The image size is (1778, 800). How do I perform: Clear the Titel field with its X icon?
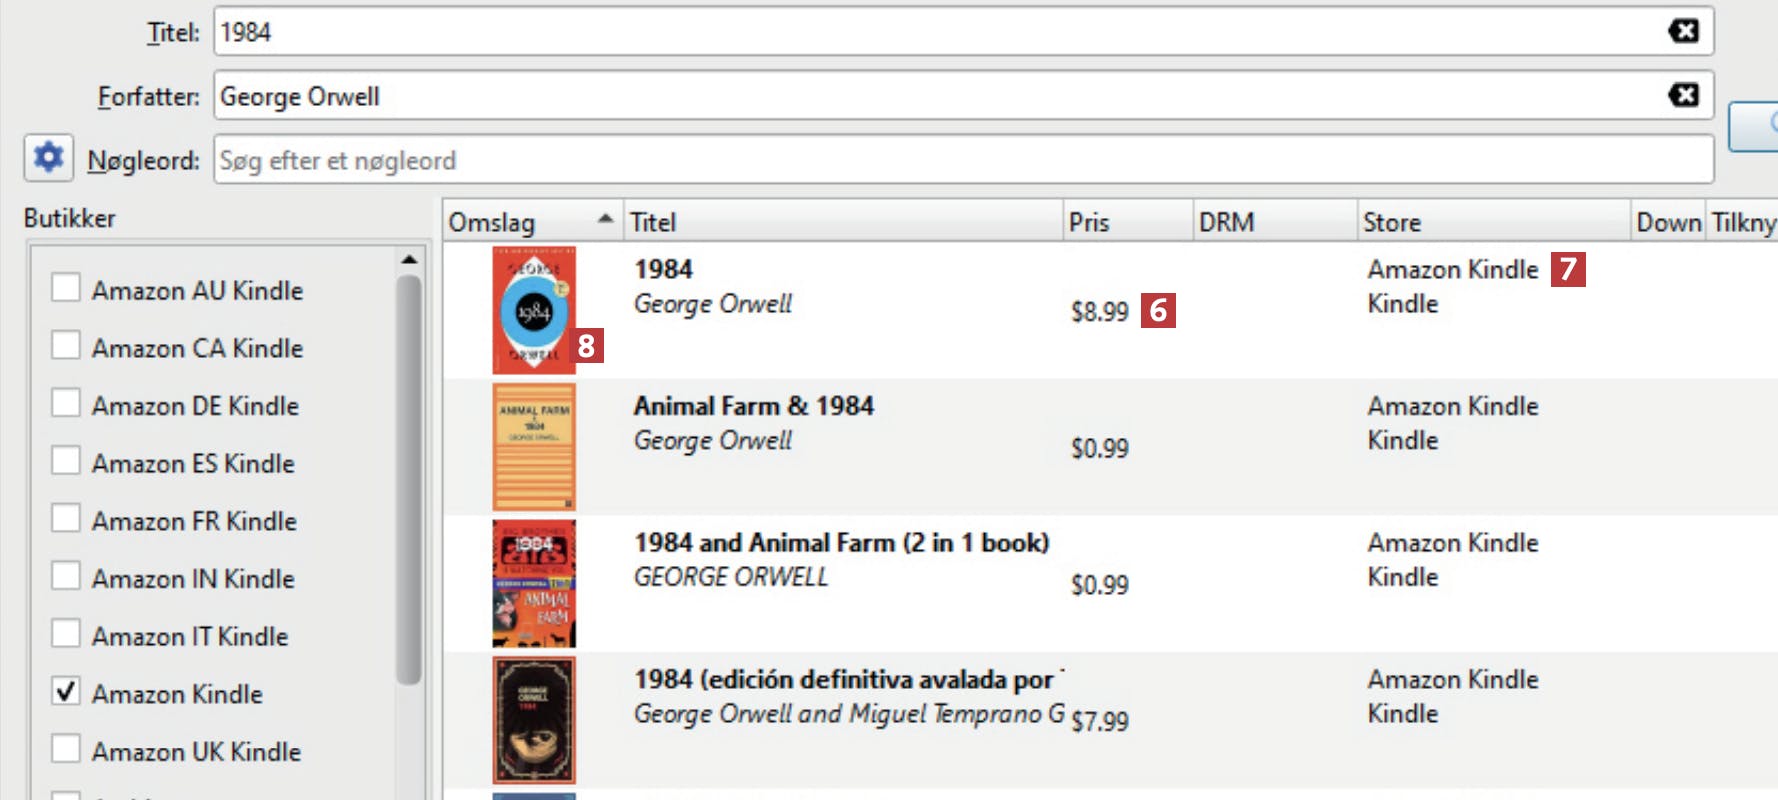click(x=1684, y=31)
